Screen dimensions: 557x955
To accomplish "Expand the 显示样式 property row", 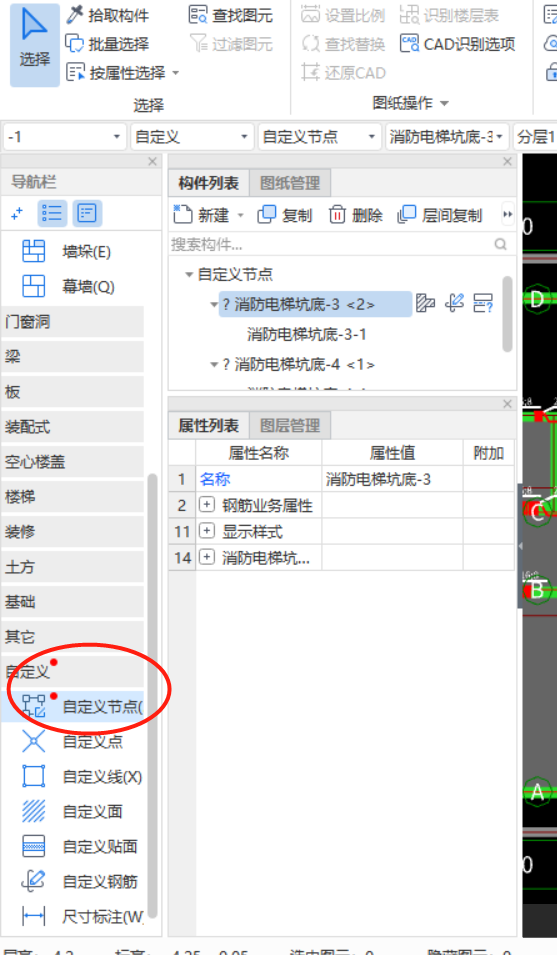I will tap(207, 531).
